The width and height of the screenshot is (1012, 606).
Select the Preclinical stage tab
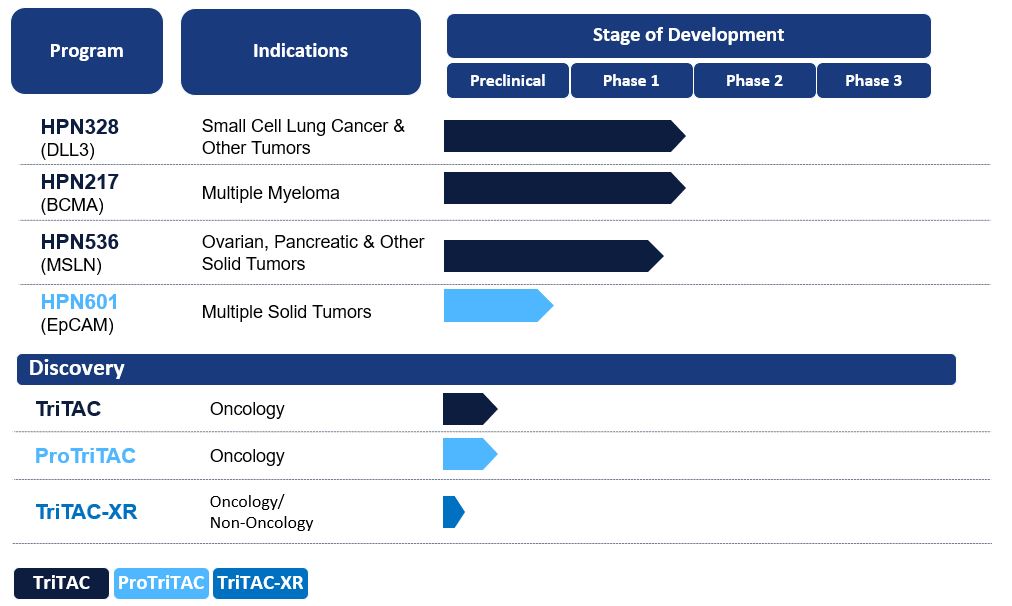(x=508, y=81)
